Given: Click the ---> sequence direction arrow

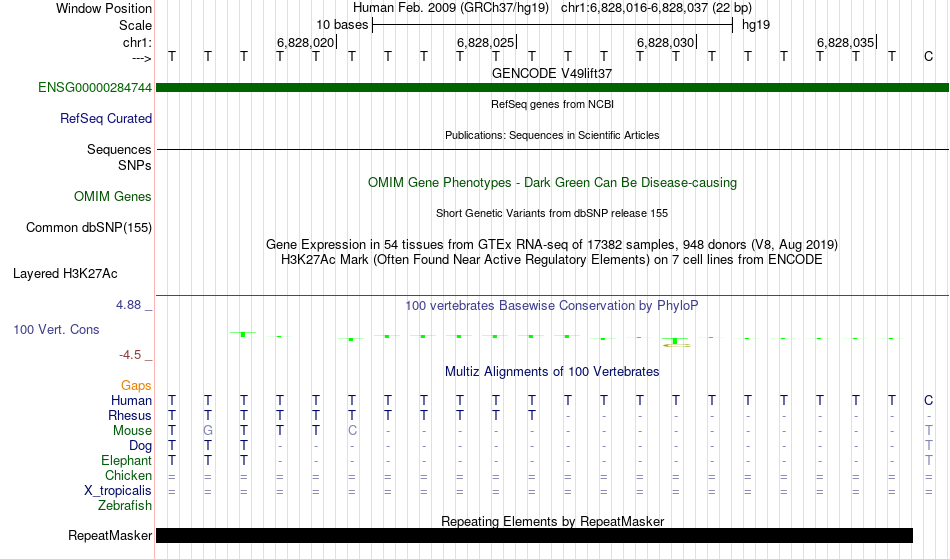Looking at the screenshot, I should (x=142, y=58).
